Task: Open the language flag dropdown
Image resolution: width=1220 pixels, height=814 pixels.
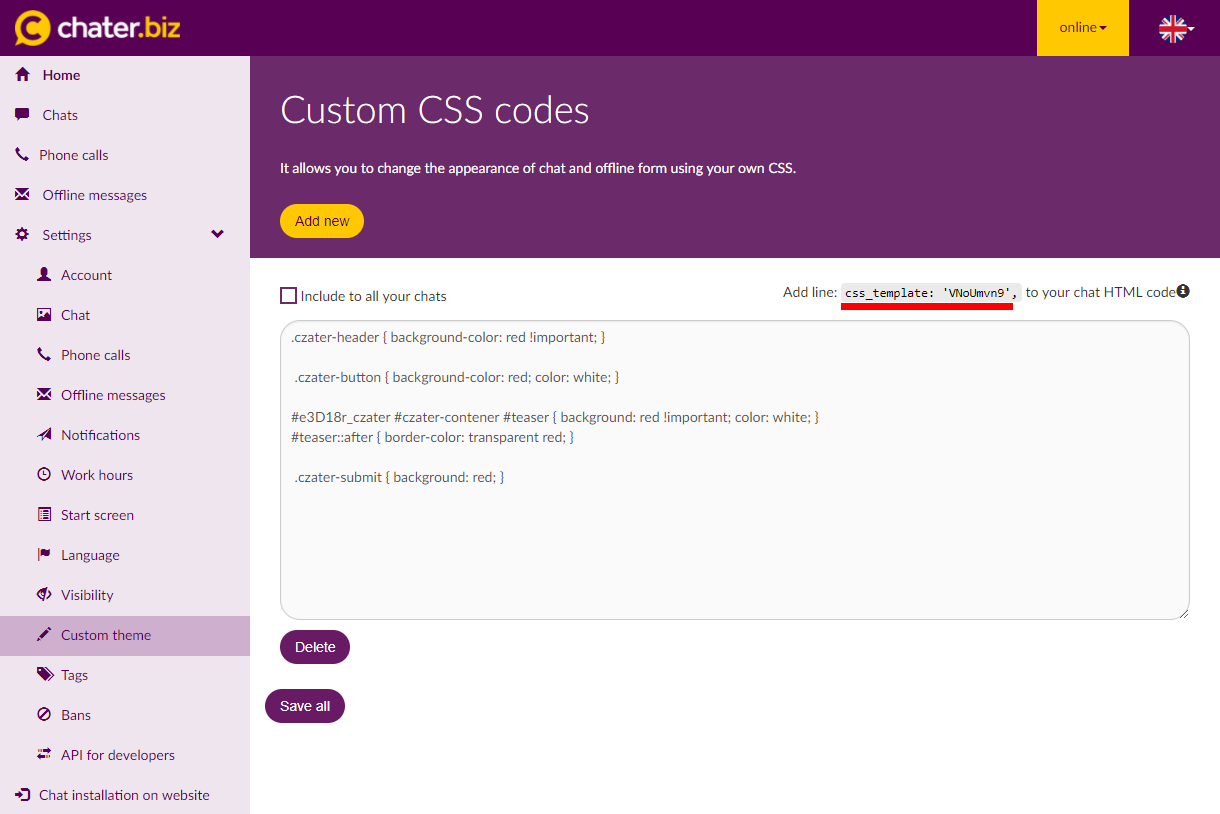Action: click(1176, 28)
